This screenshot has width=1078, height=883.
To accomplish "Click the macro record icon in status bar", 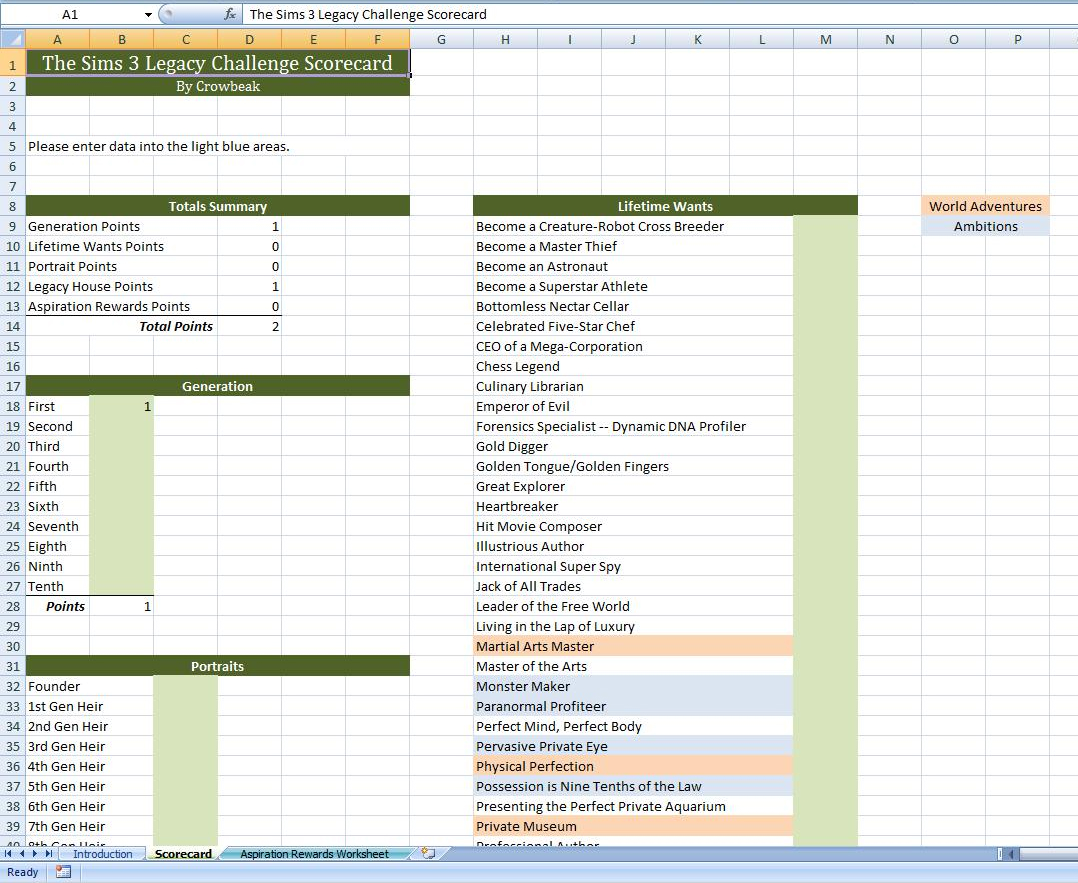I will 63,872.
